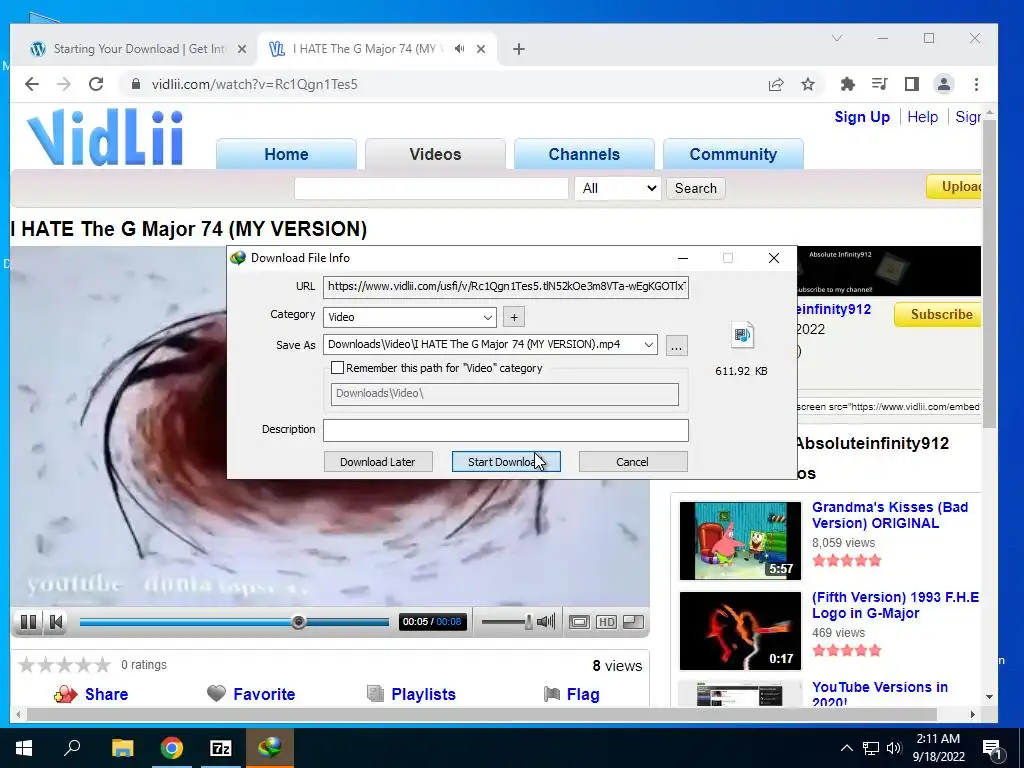Open the Chrome profile avatar
The height and width of the screenshot is (768, 1024).
[944, 84]
